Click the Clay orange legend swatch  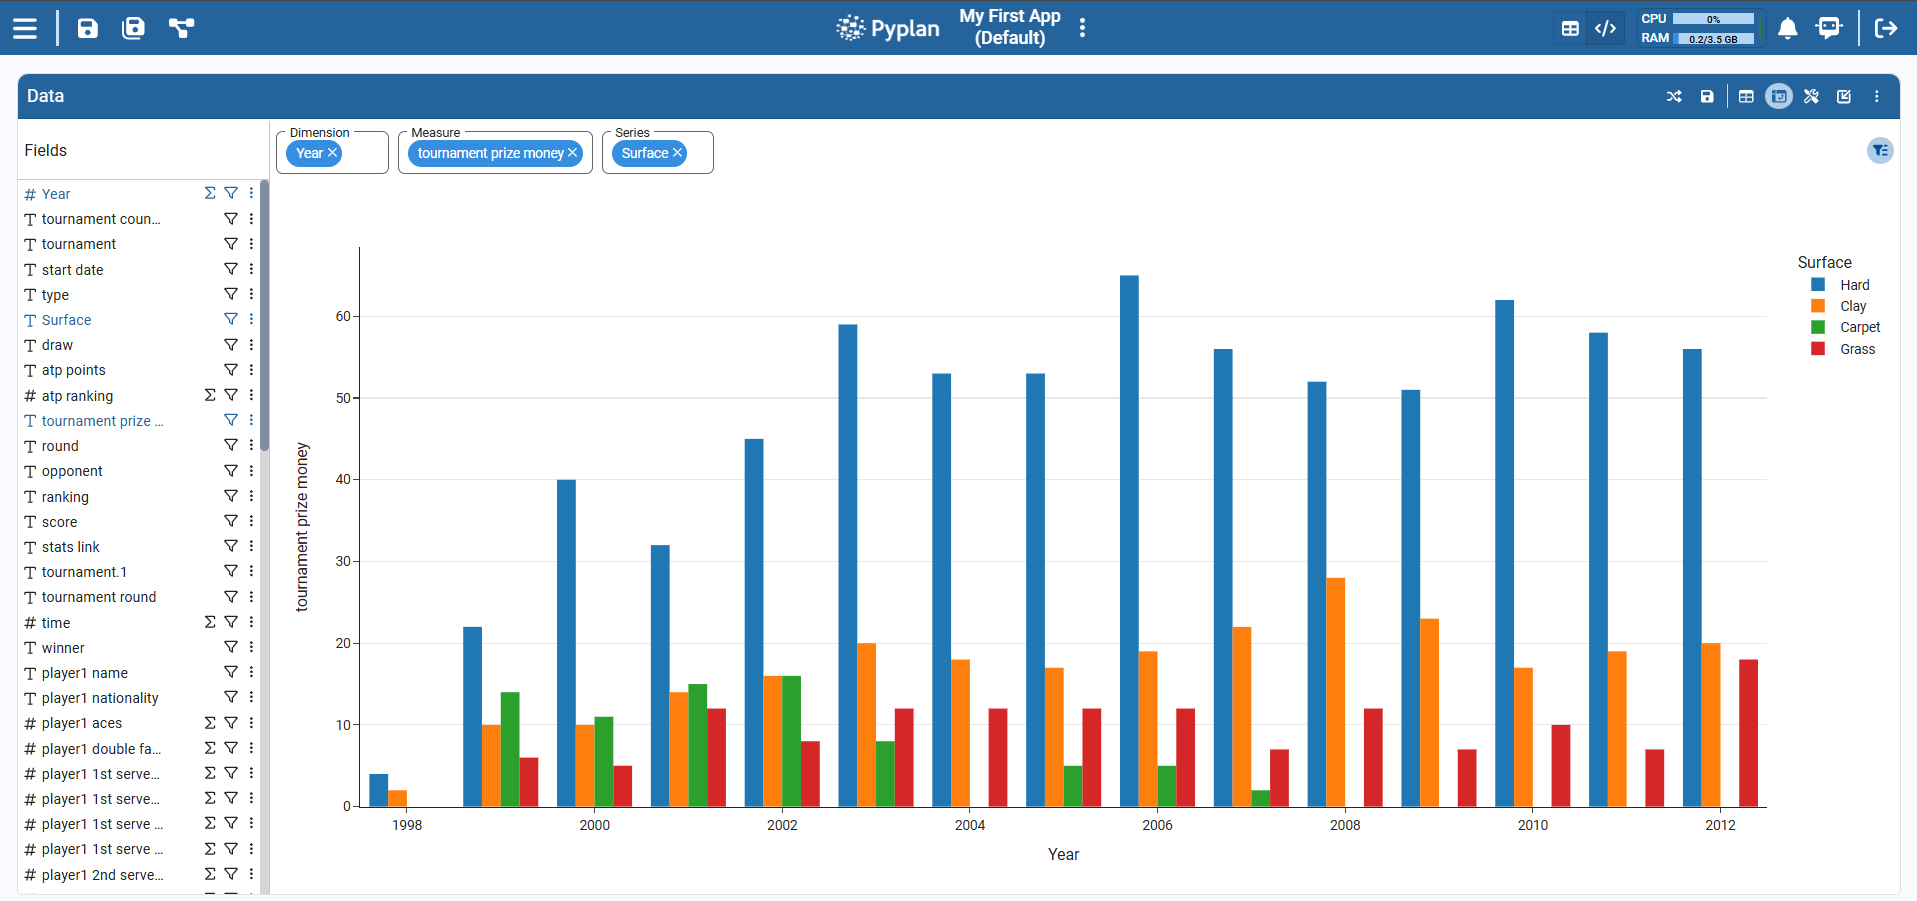(x=1818, y=306)
